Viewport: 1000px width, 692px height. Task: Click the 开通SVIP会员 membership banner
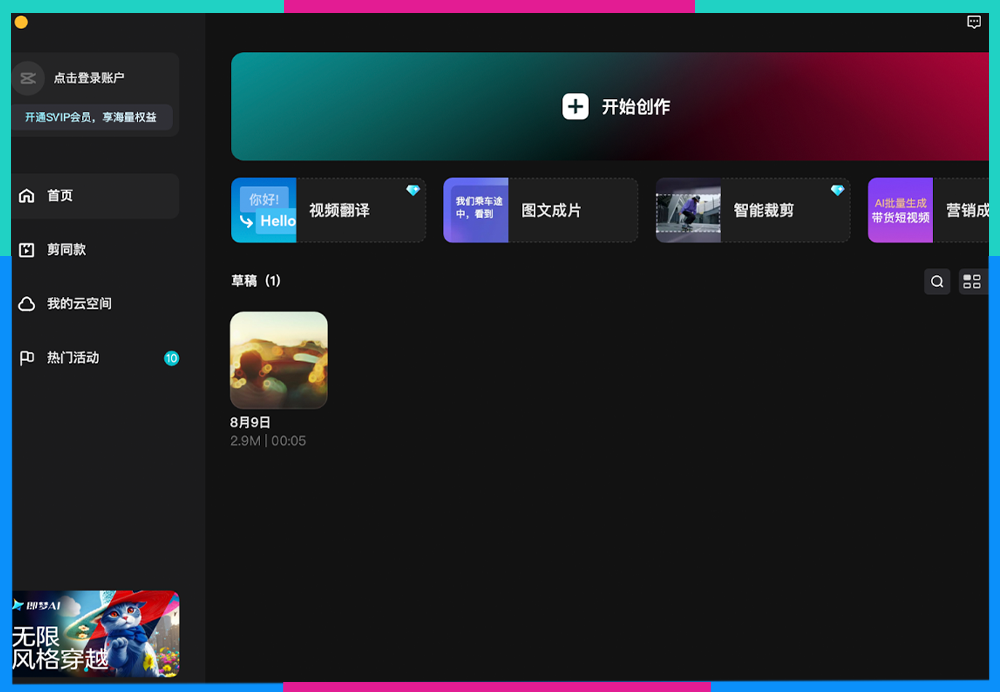tap(91, 117)
